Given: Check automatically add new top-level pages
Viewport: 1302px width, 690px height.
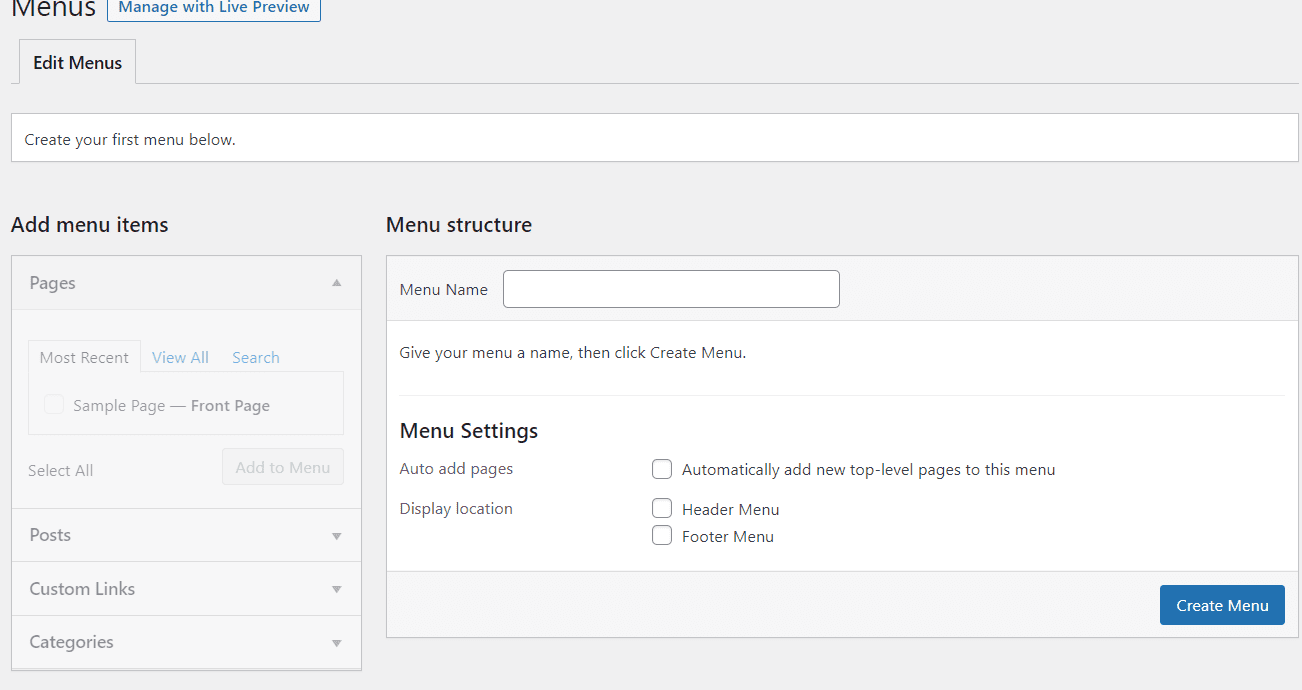Looking at the screenshot, I should (x=662, y=469).
